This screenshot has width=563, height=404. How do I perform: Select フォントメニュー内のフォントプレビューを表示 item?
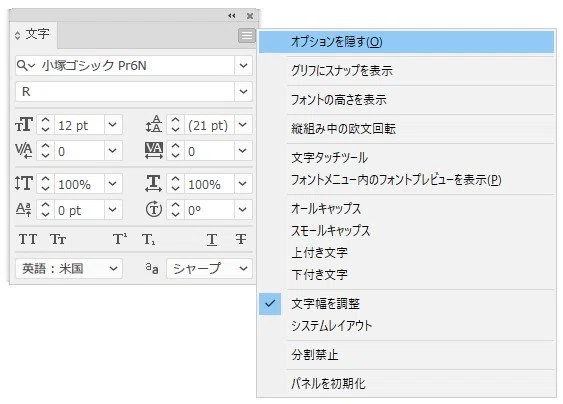(x=407, y=179)
